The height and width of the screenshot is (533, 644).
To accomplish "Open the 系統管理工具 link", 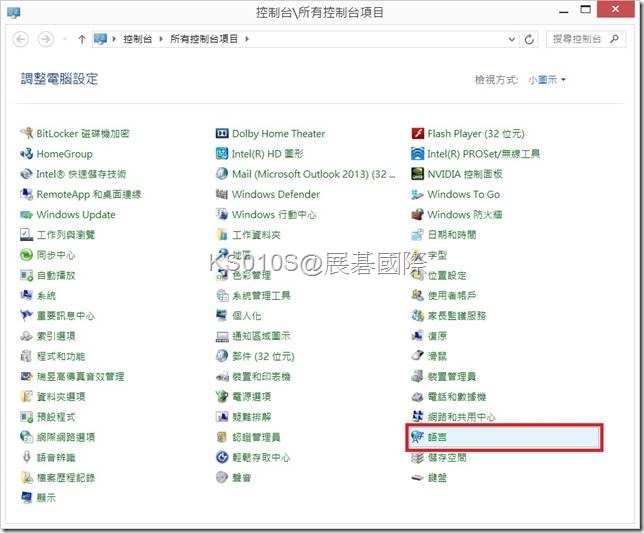I will tap(261, 296).
